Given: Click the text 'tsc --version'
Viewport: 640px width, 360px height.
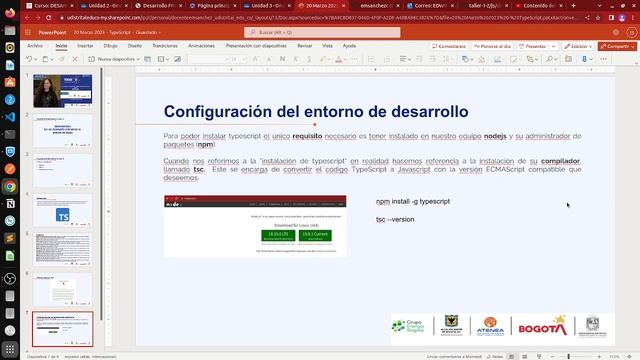Looking at the screenshot, I should [x=395, y=219].
